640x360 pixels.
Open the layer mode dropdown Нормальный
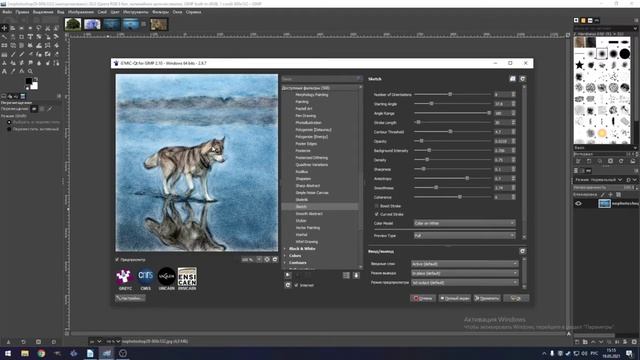tap(599, 180)
